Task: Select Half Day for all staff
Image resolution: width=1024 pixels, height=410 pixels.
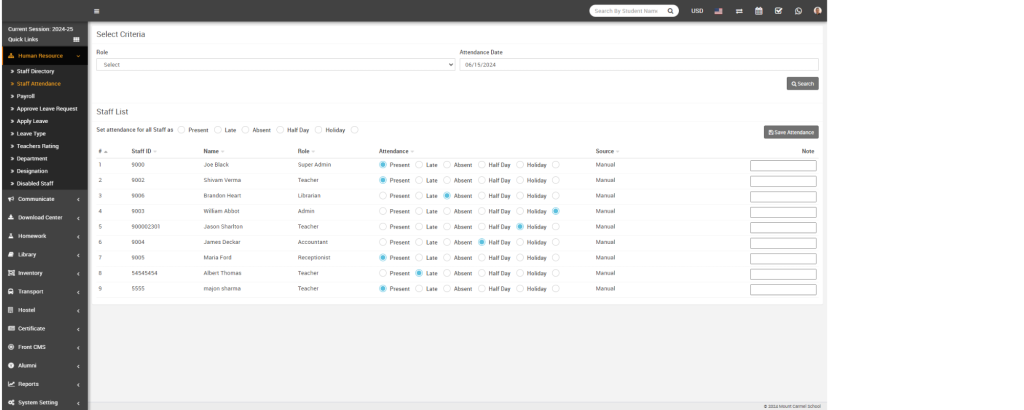Action: (281, 130)
